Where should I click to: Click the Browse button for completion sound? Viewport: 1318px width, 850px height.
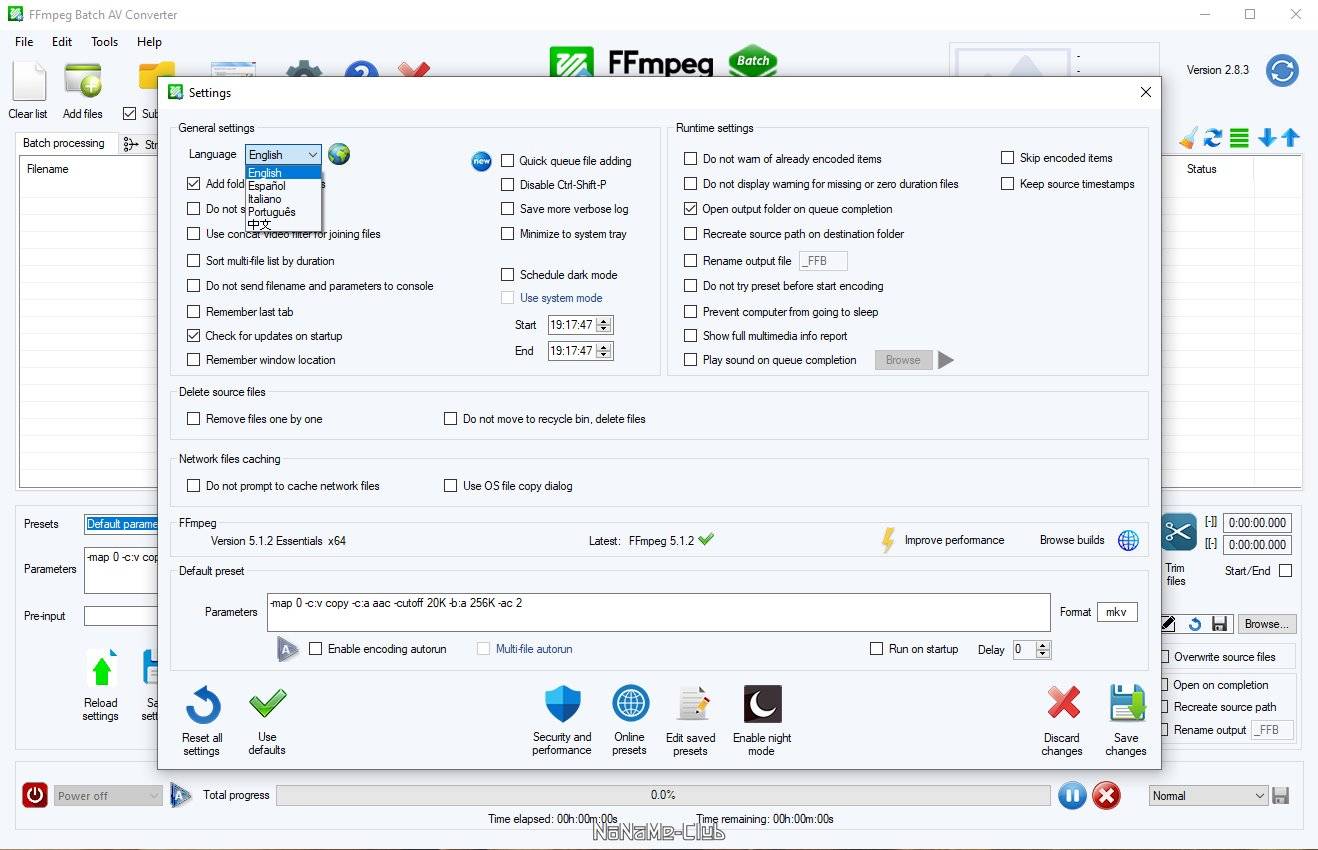coord(903,360)
